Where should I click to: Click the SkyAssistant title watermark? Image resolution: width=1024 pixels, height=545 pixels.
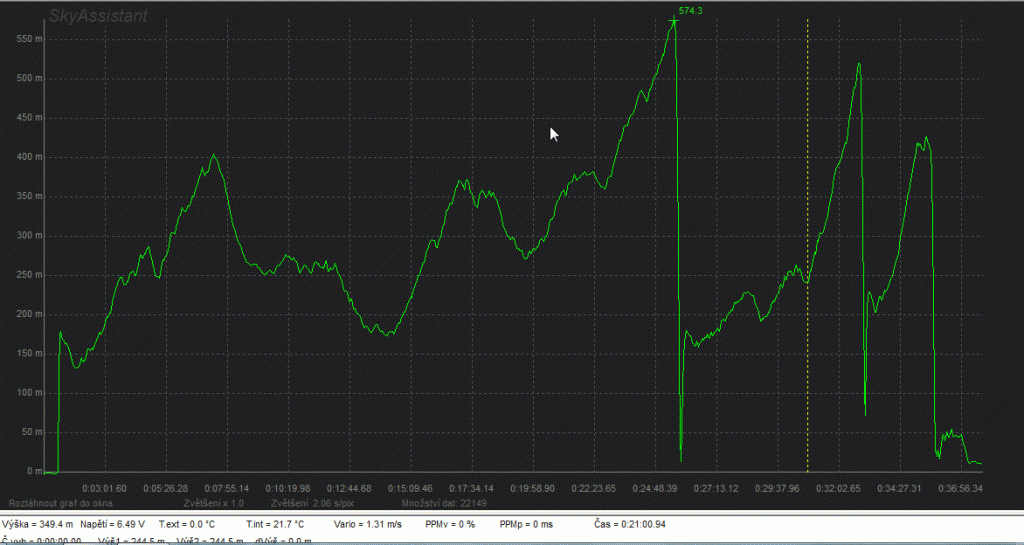[x=99, y=16]
